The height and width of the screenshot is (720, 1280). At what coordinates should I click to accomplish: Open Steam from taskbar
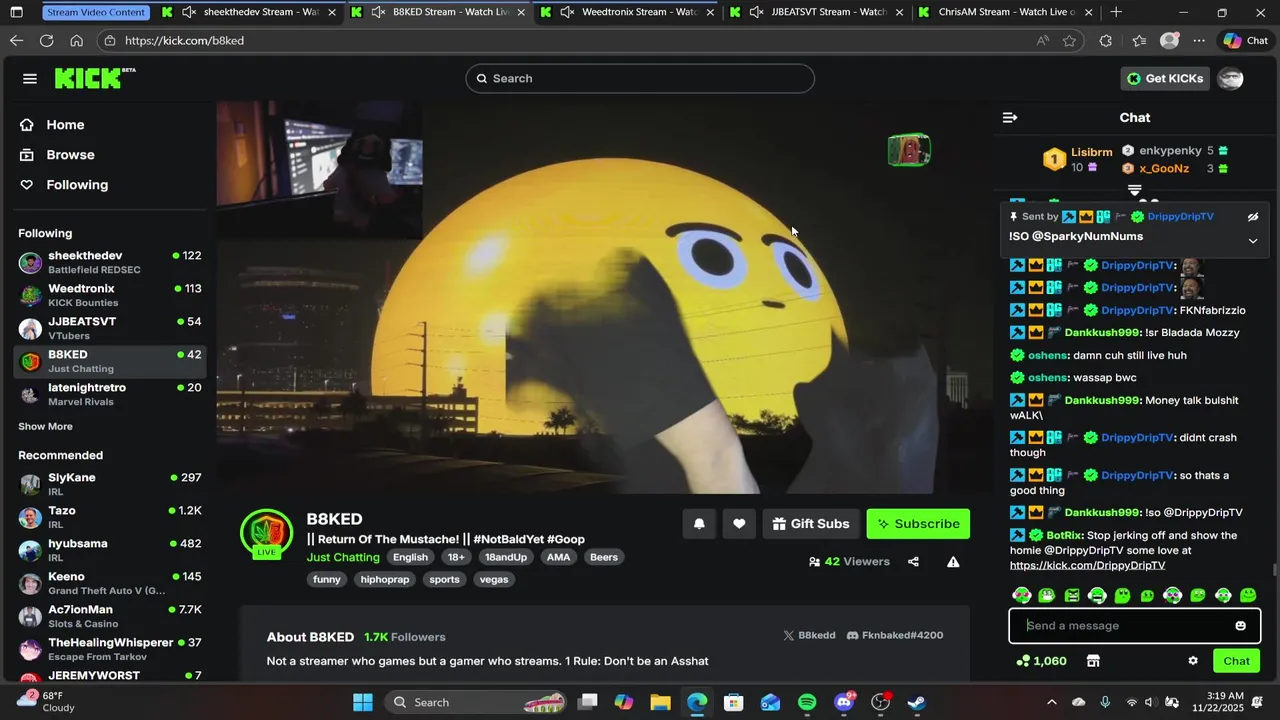tap(917, 702)
